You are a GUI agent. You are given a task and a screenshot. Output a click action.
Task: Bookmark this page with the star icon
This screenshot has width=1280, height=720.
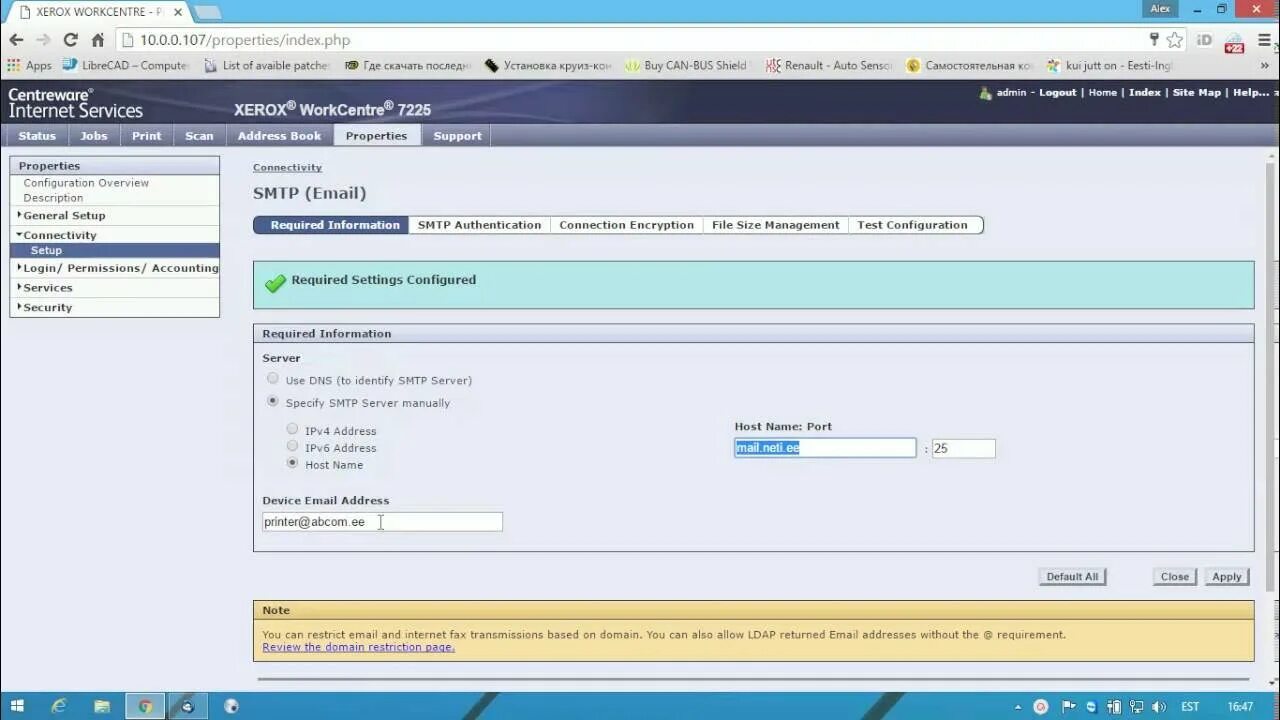click(1175, 40)
